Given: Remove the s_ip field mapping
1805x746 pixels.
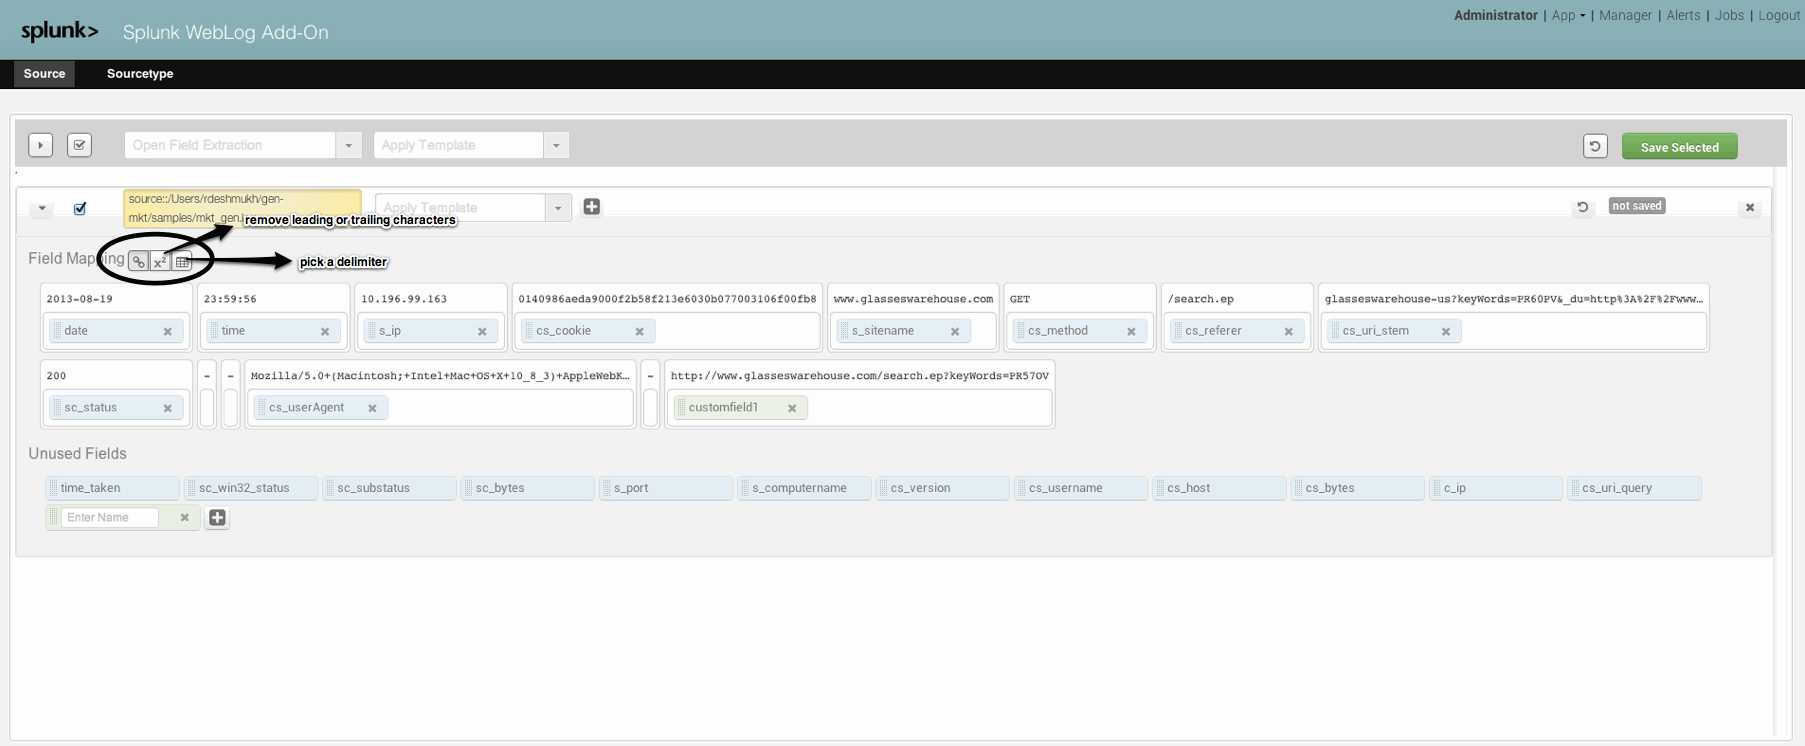Looking at the screenshot, I should click(482, 331).
